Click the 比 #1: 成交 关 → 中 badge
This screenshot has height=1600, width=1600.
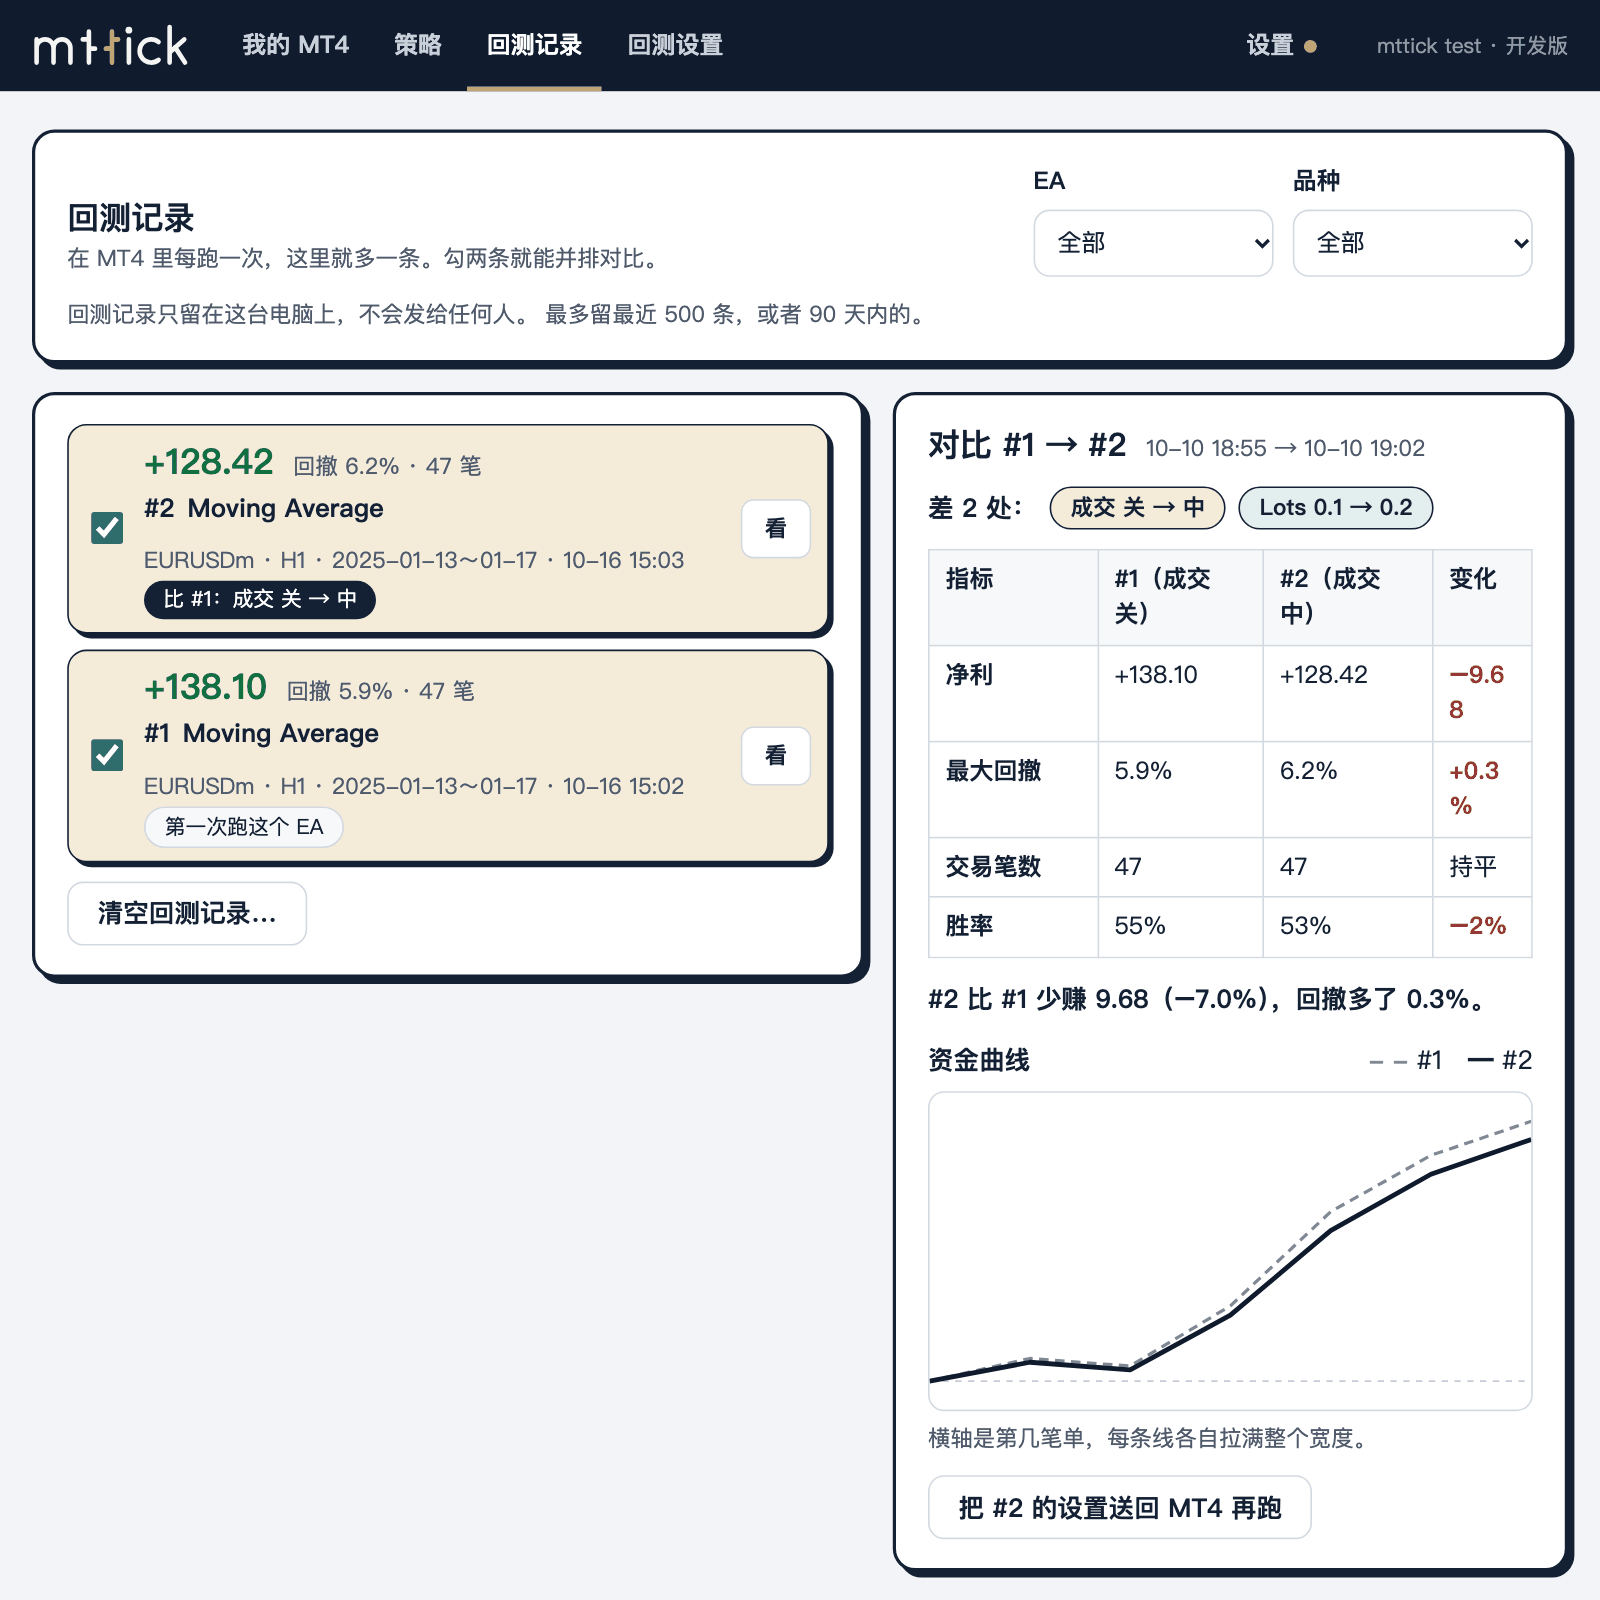[260, 599]
